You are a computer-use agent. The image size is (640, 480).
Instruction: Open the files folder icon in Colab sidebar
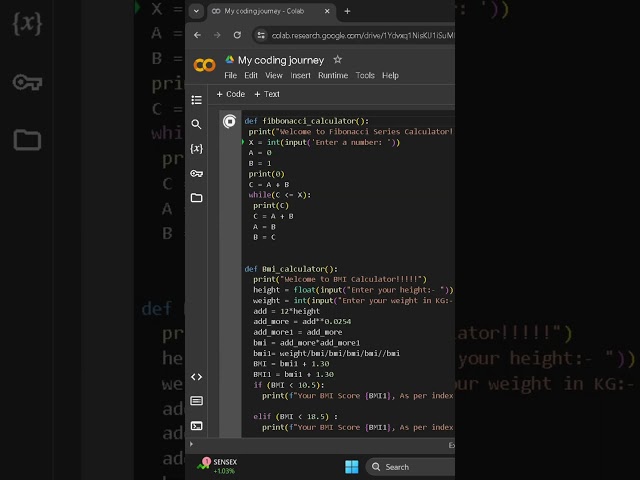coord(196,198)
